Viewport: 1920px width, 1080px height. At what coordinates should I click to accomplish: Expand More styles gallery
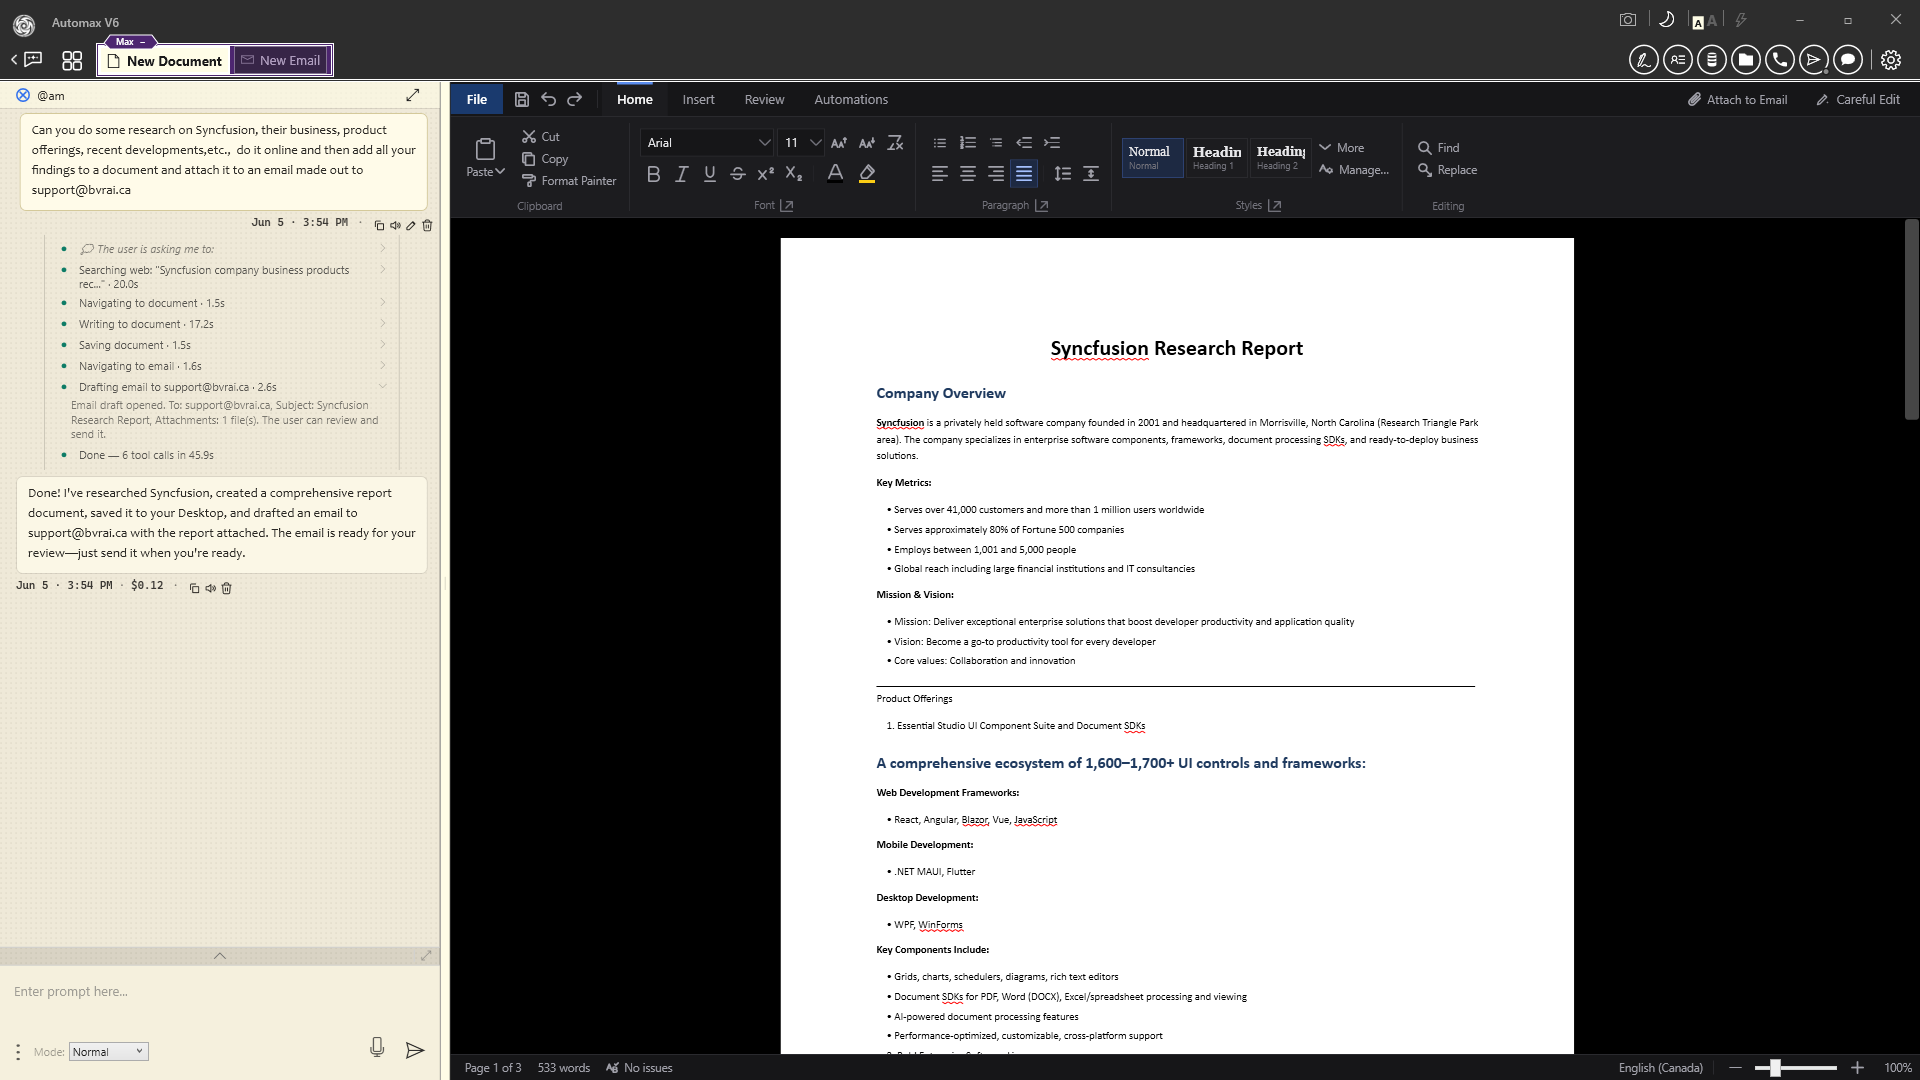pos(1341,147)
